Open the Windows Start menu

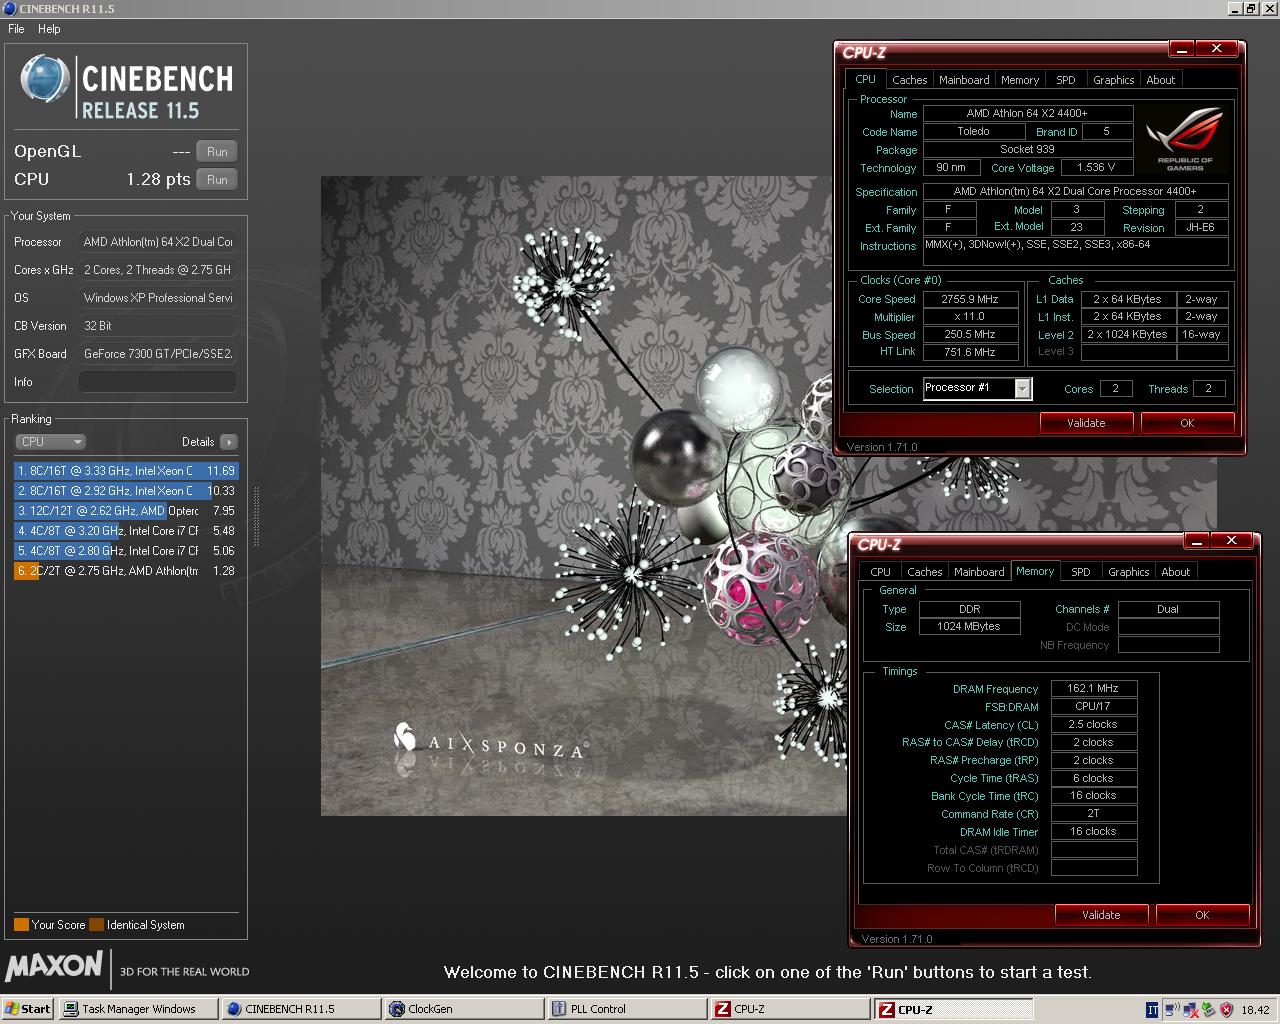pyautogui.click(x=28, y=1009)
